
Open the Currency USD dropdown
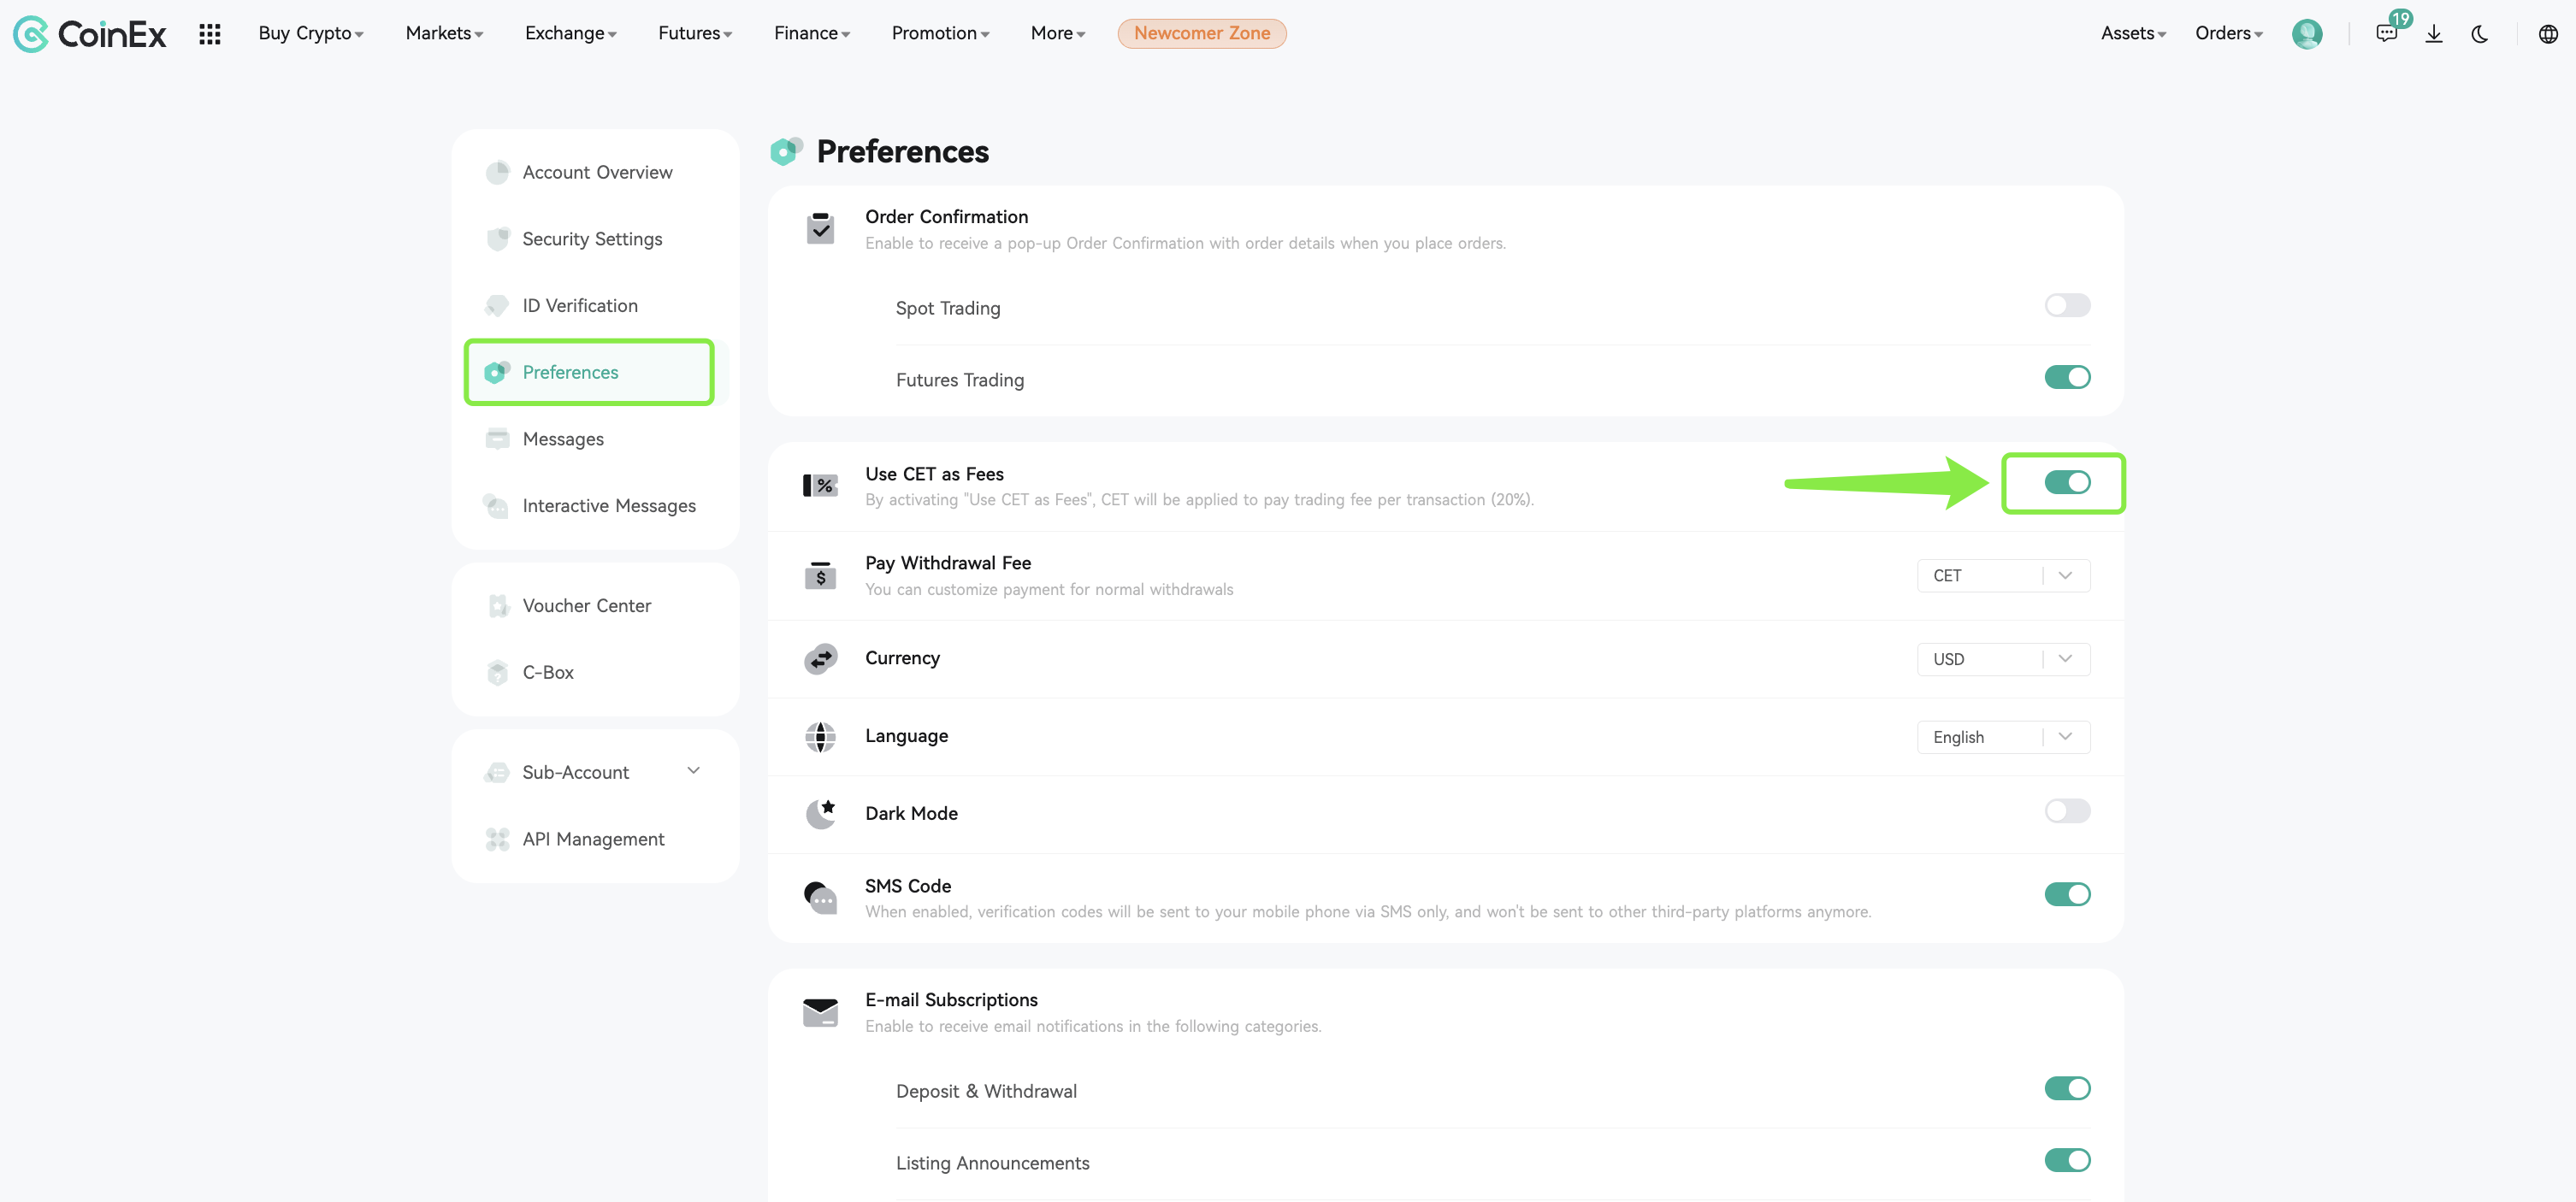pos(2003,660)
